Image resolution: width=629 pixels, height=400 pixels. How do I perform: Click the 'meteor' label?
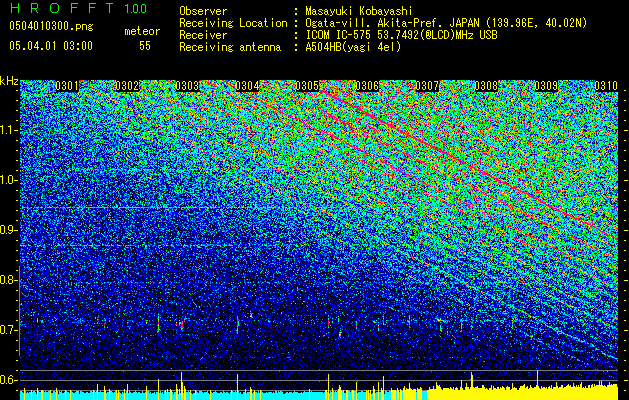[142, 31]
